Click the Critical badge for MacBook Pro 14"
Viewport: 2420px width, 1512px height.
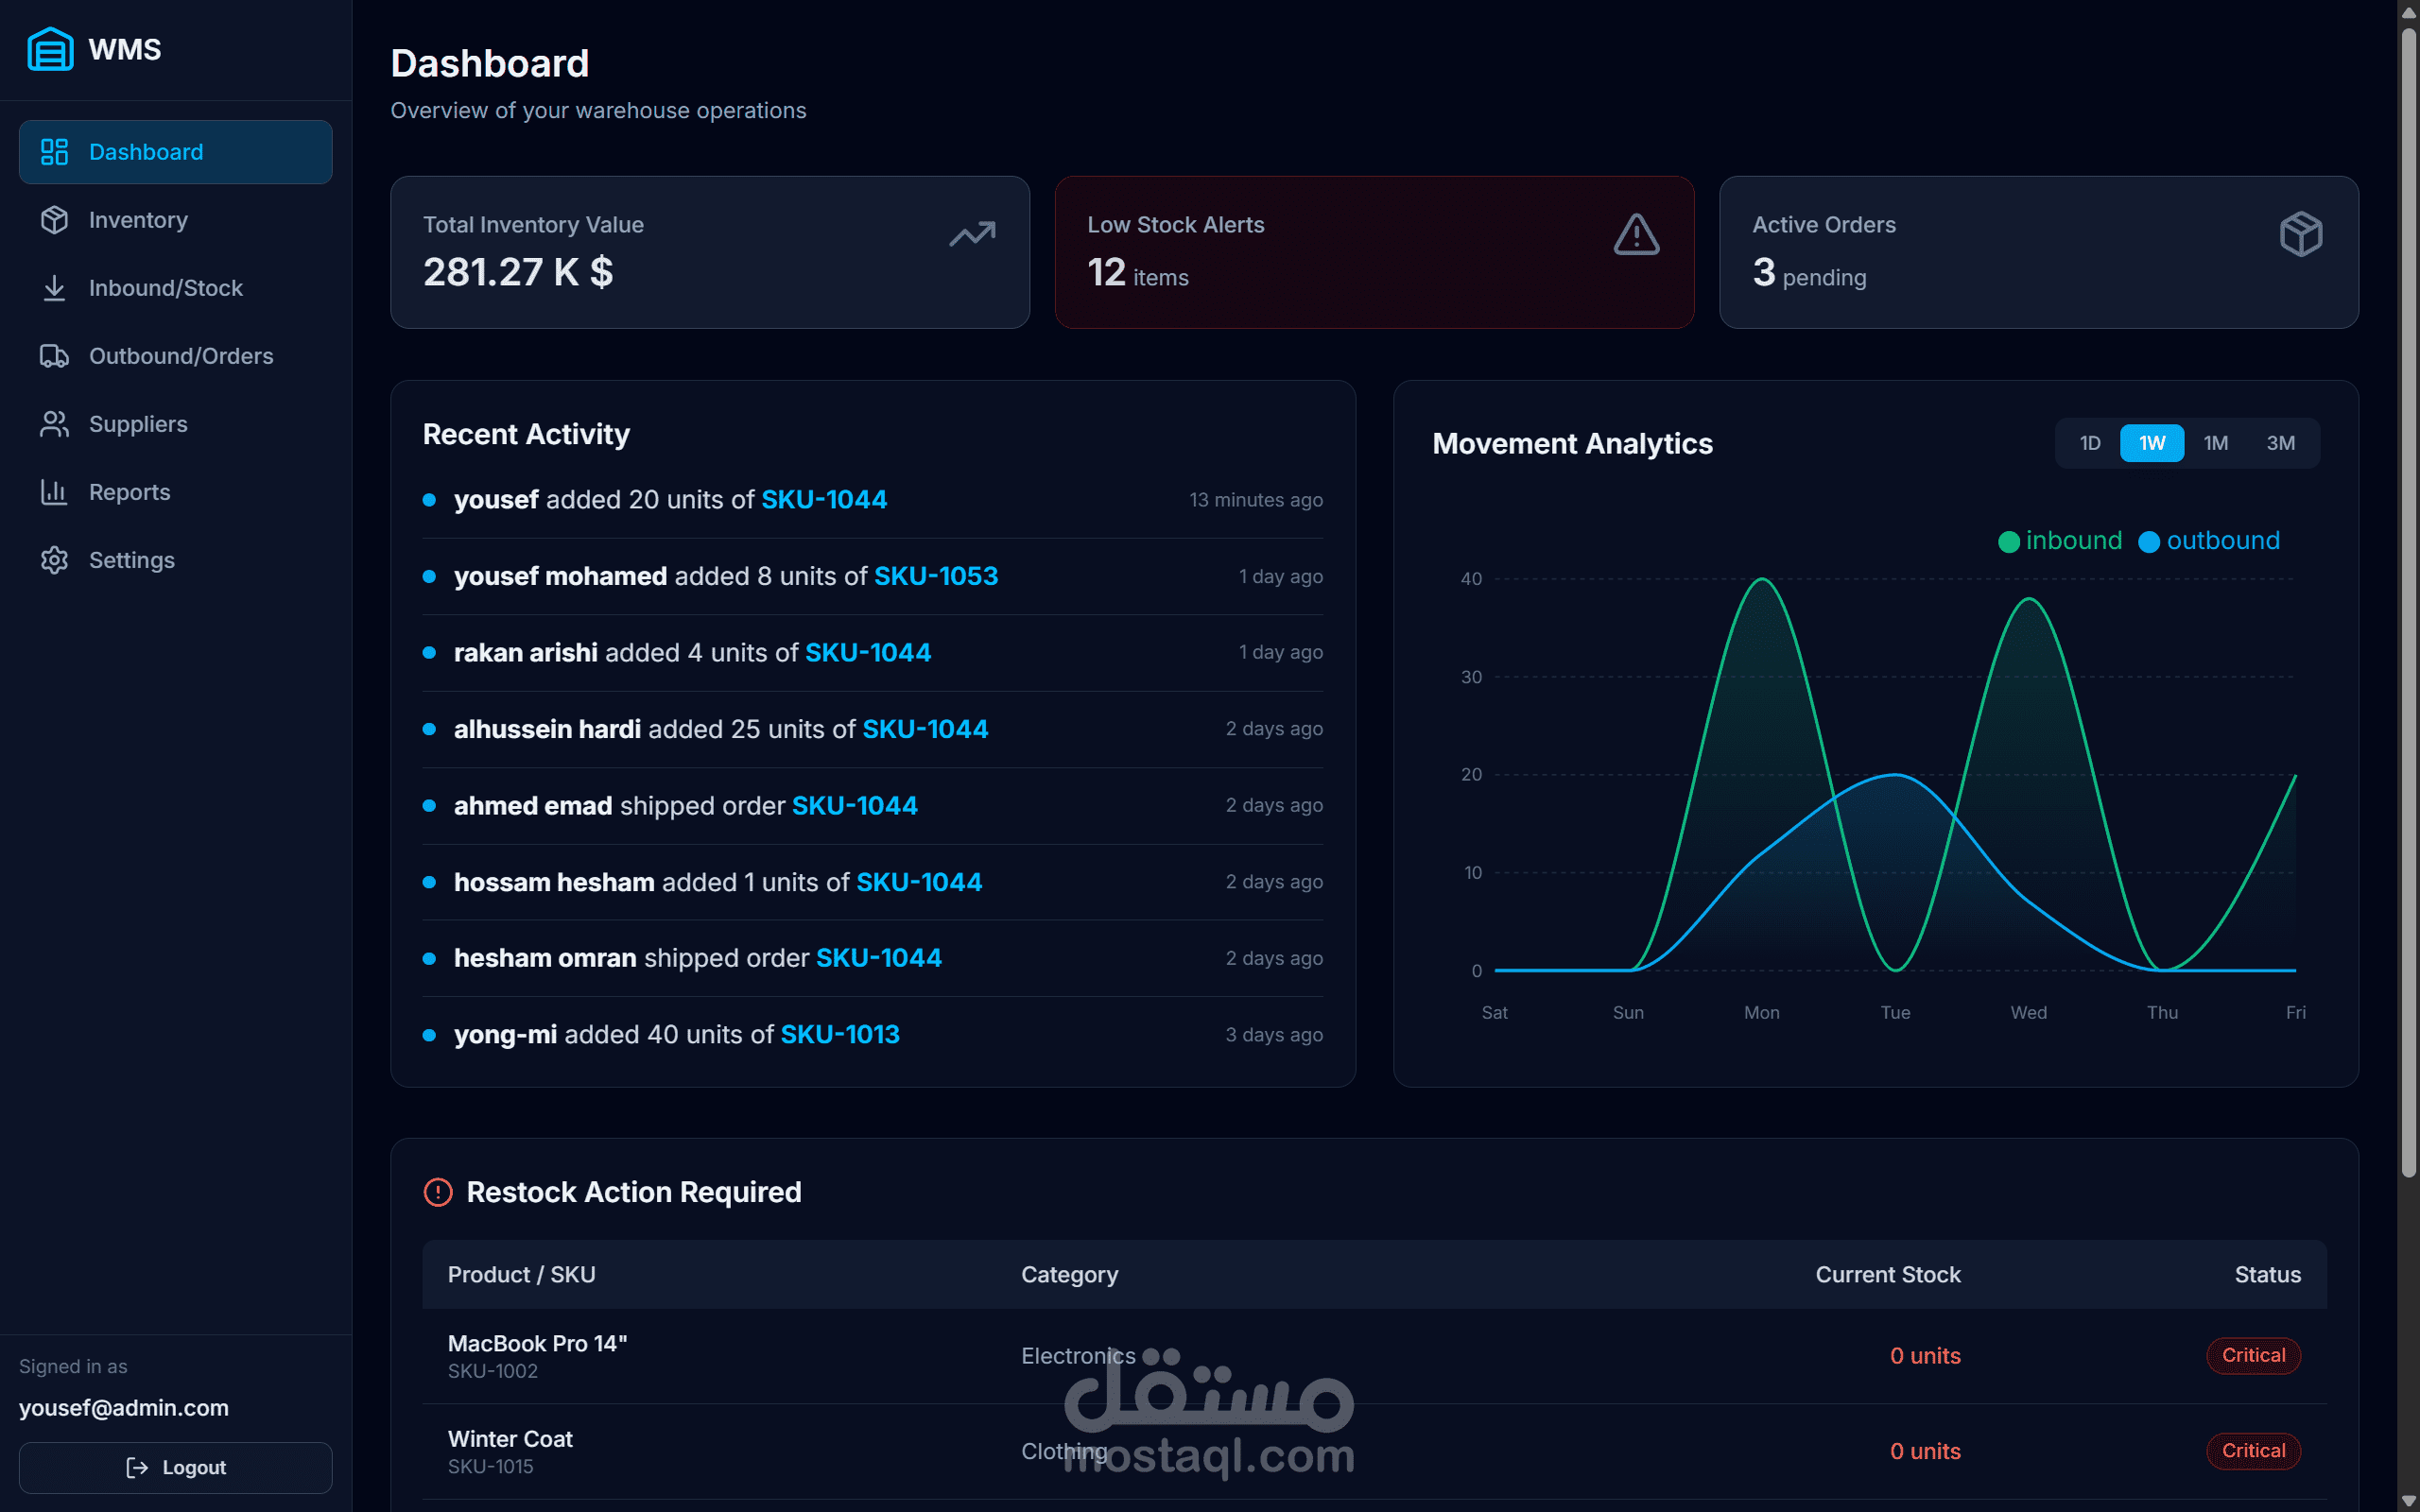pos(2252,1355)
